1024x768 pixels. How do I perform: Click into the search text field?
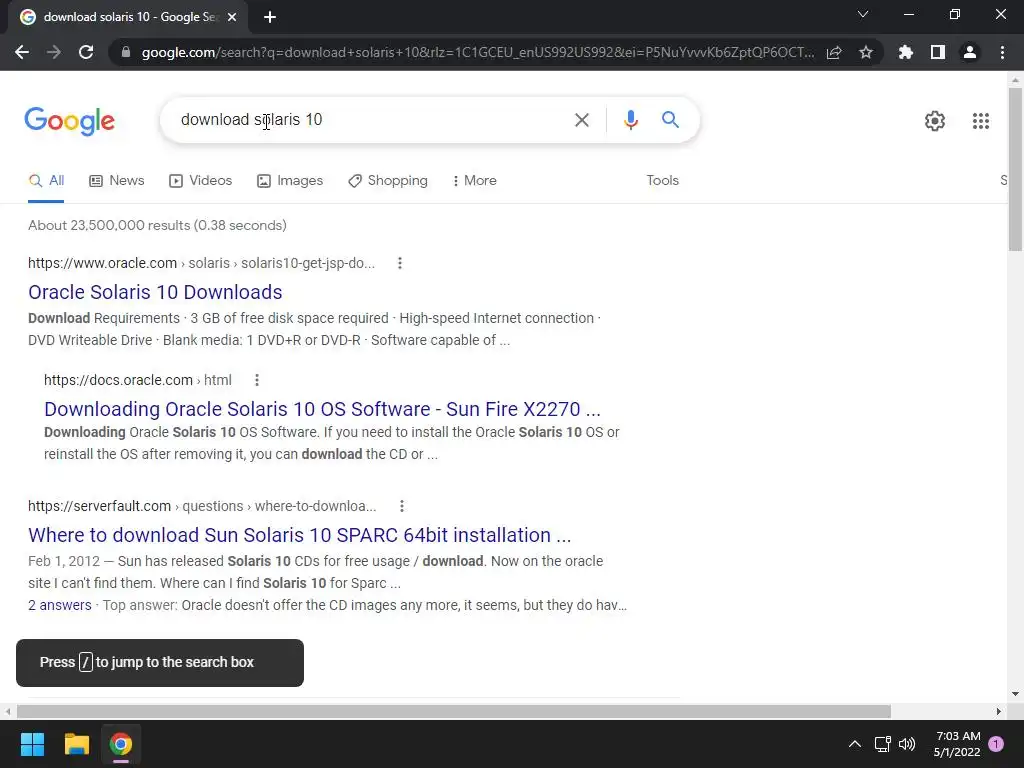(x=366, y=120)
